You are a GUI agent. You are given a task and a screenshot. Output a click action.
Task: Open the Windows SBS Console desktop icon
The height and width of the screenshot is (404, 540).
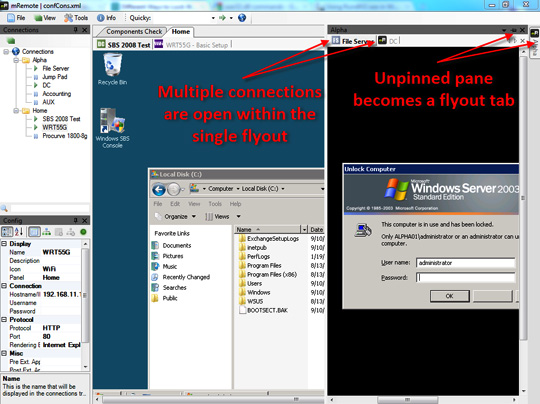112,128
